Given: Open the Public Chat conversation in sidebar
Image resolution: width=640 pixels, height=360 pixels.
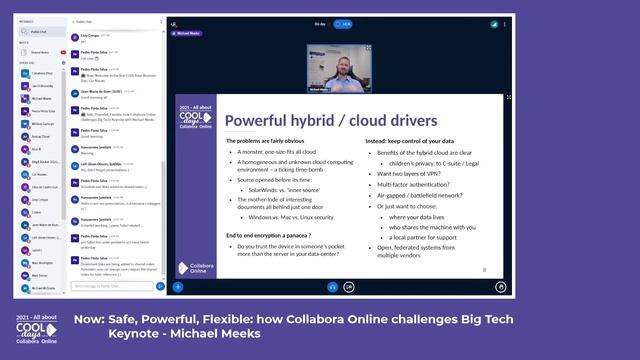Looking at the screenshot, I should click(42, 31).
